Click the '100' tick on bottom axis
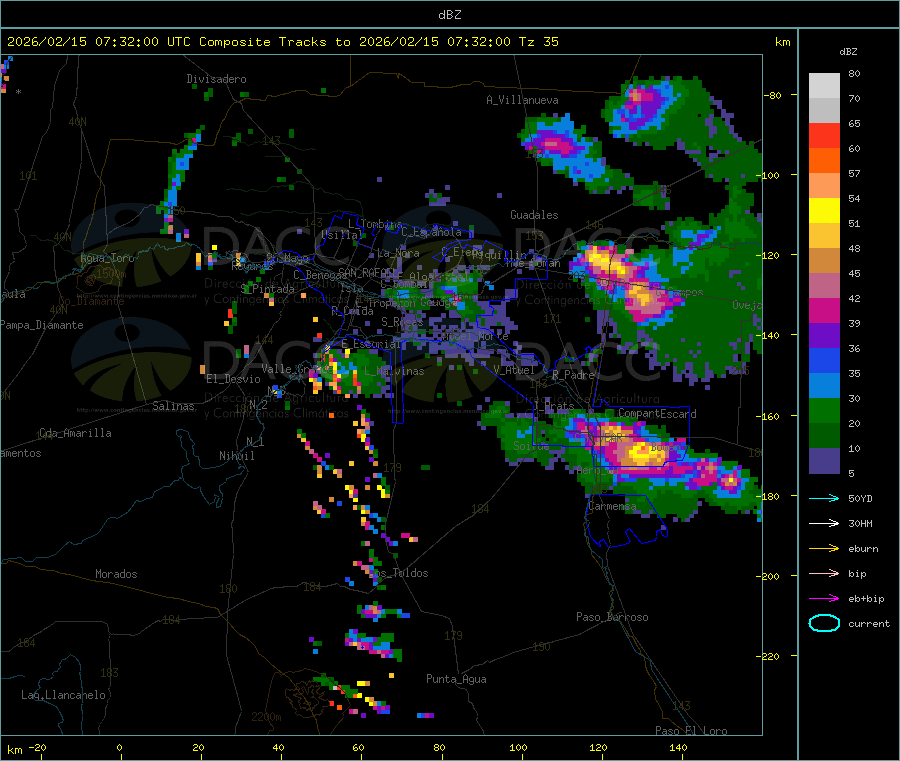Image resolution: width=900 pixels, height=761 pixels. click(518, 747)
